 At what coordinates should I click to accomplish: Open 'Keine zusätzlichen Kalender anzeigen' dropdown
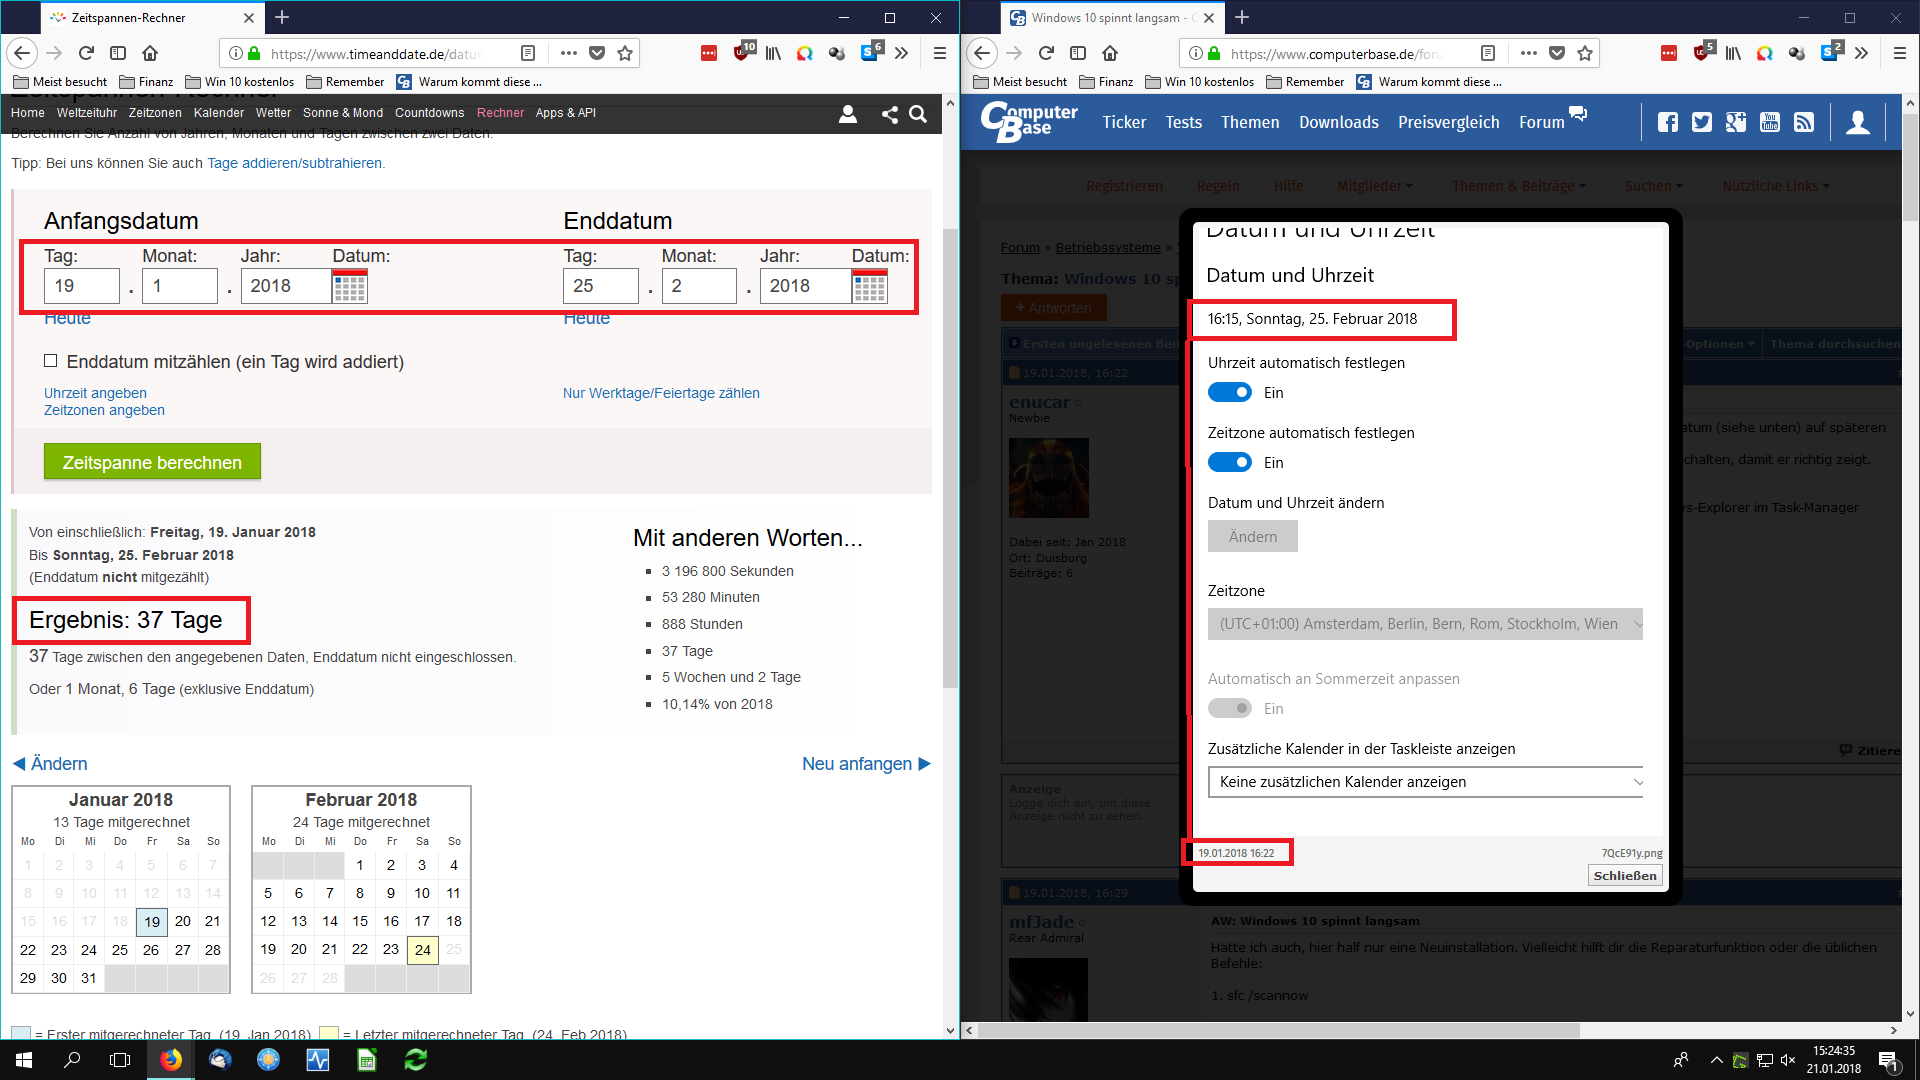[x=1425, y=782]
